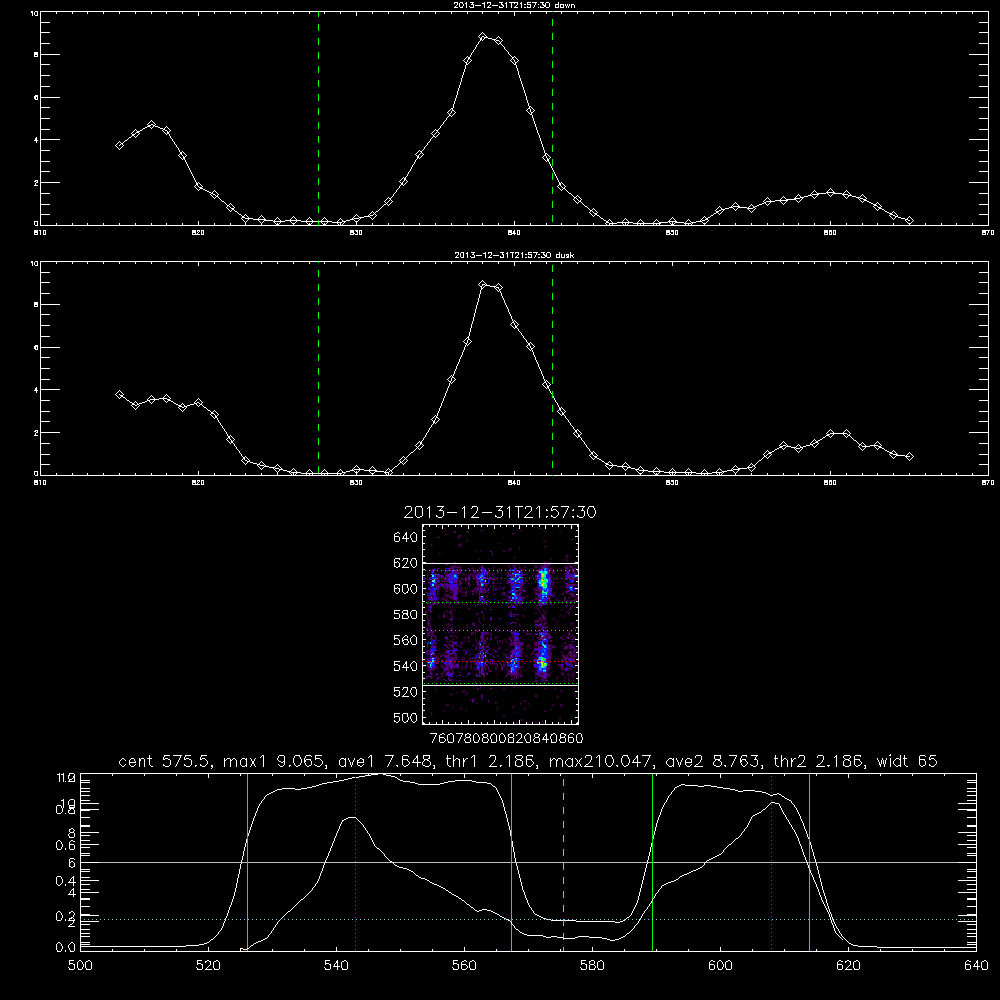Viewport: 1000px width, 1000px height.
Task: Click bottom plot x-axis label 560
Action: (x=464, y=966)
